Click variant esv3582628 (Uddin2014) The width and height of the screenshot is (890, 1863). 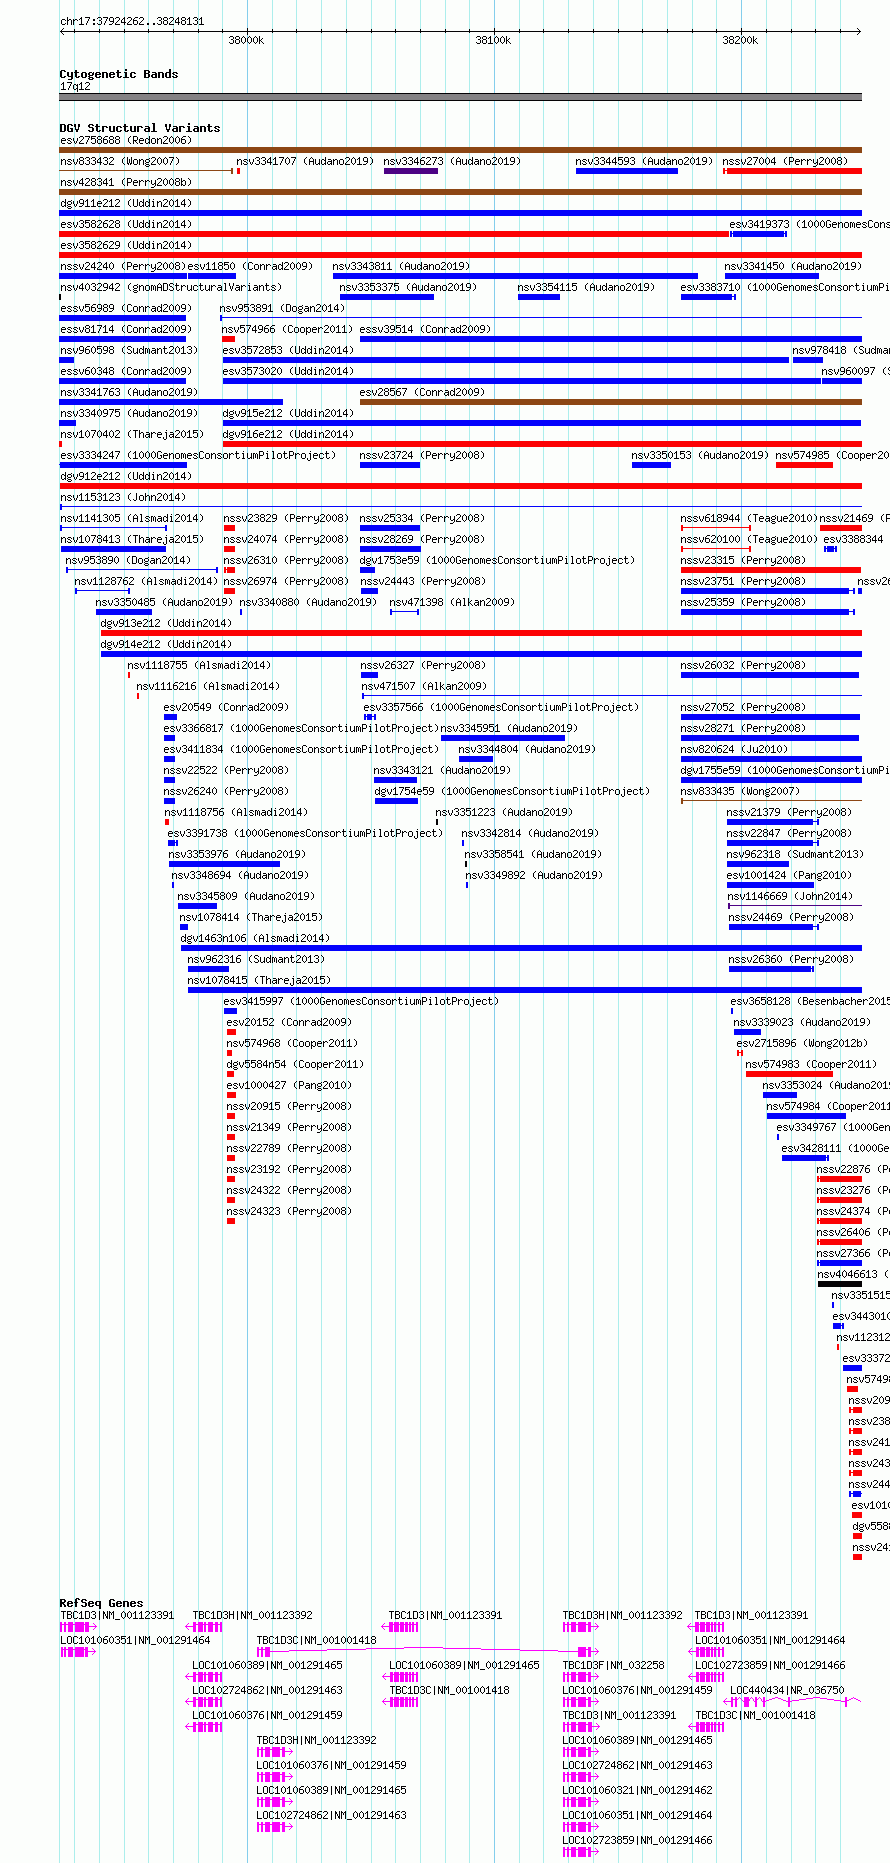click(126, 224)
